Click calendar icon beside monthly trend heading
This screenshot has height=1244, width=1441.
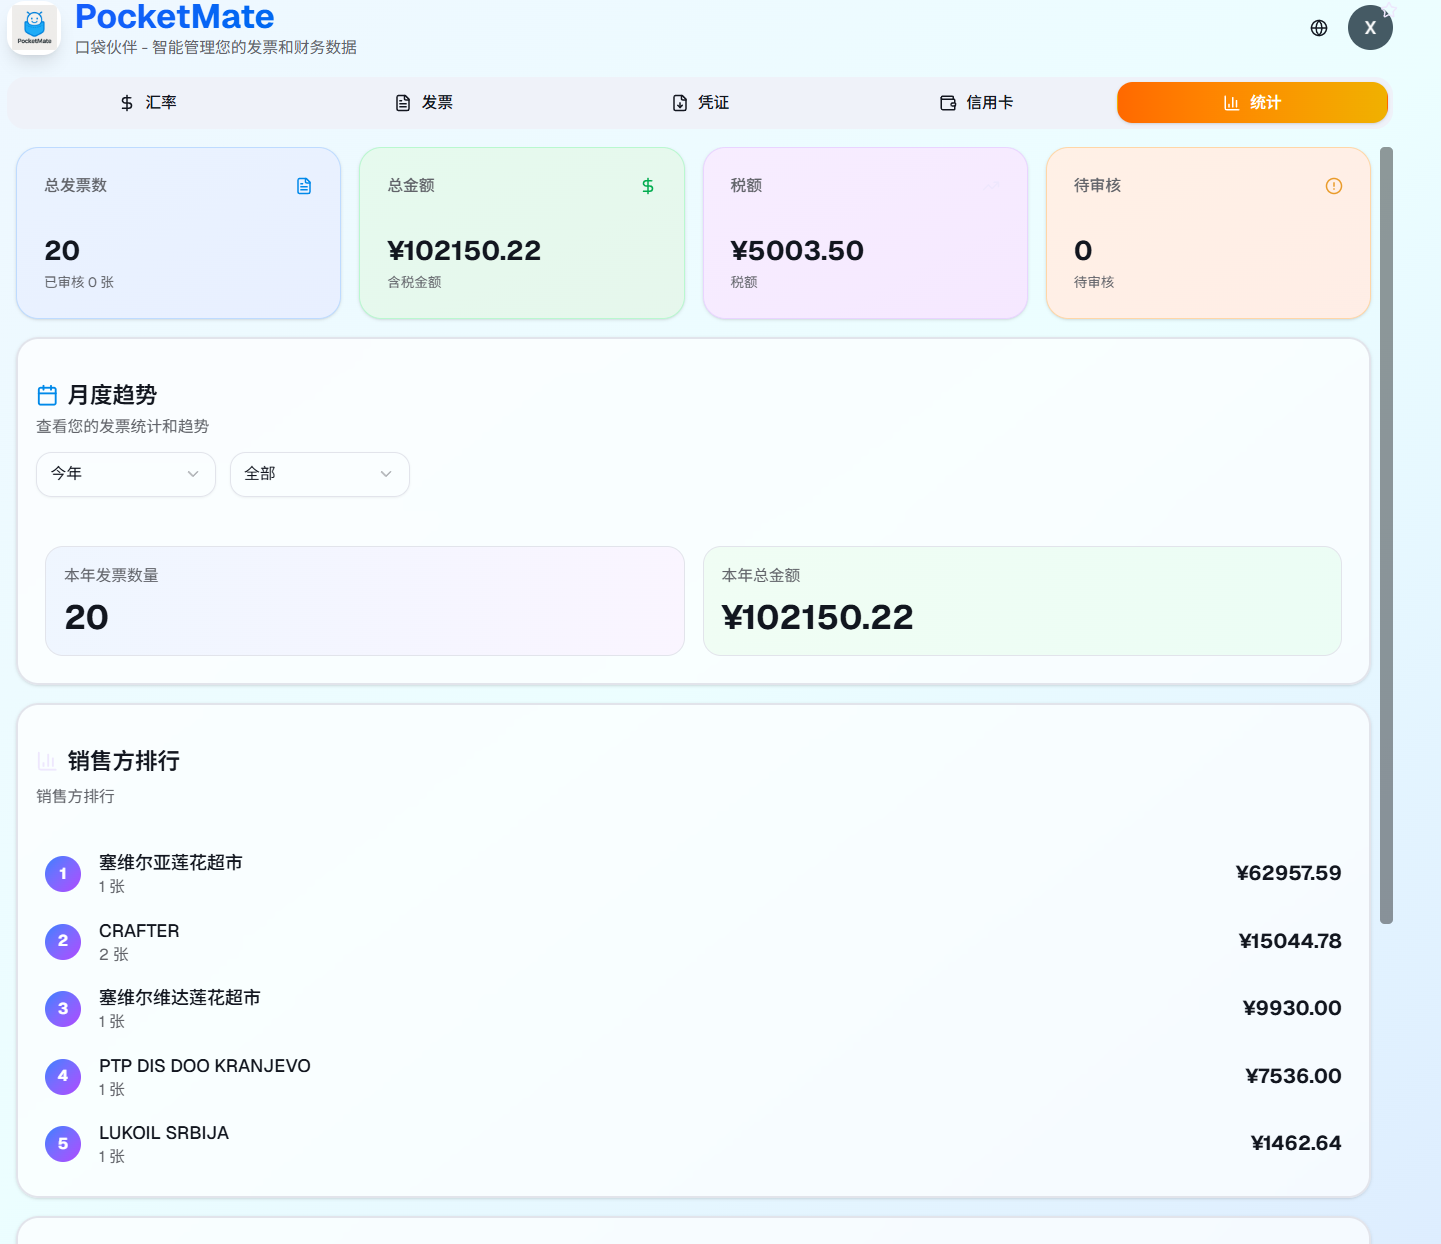coord(47,395)
